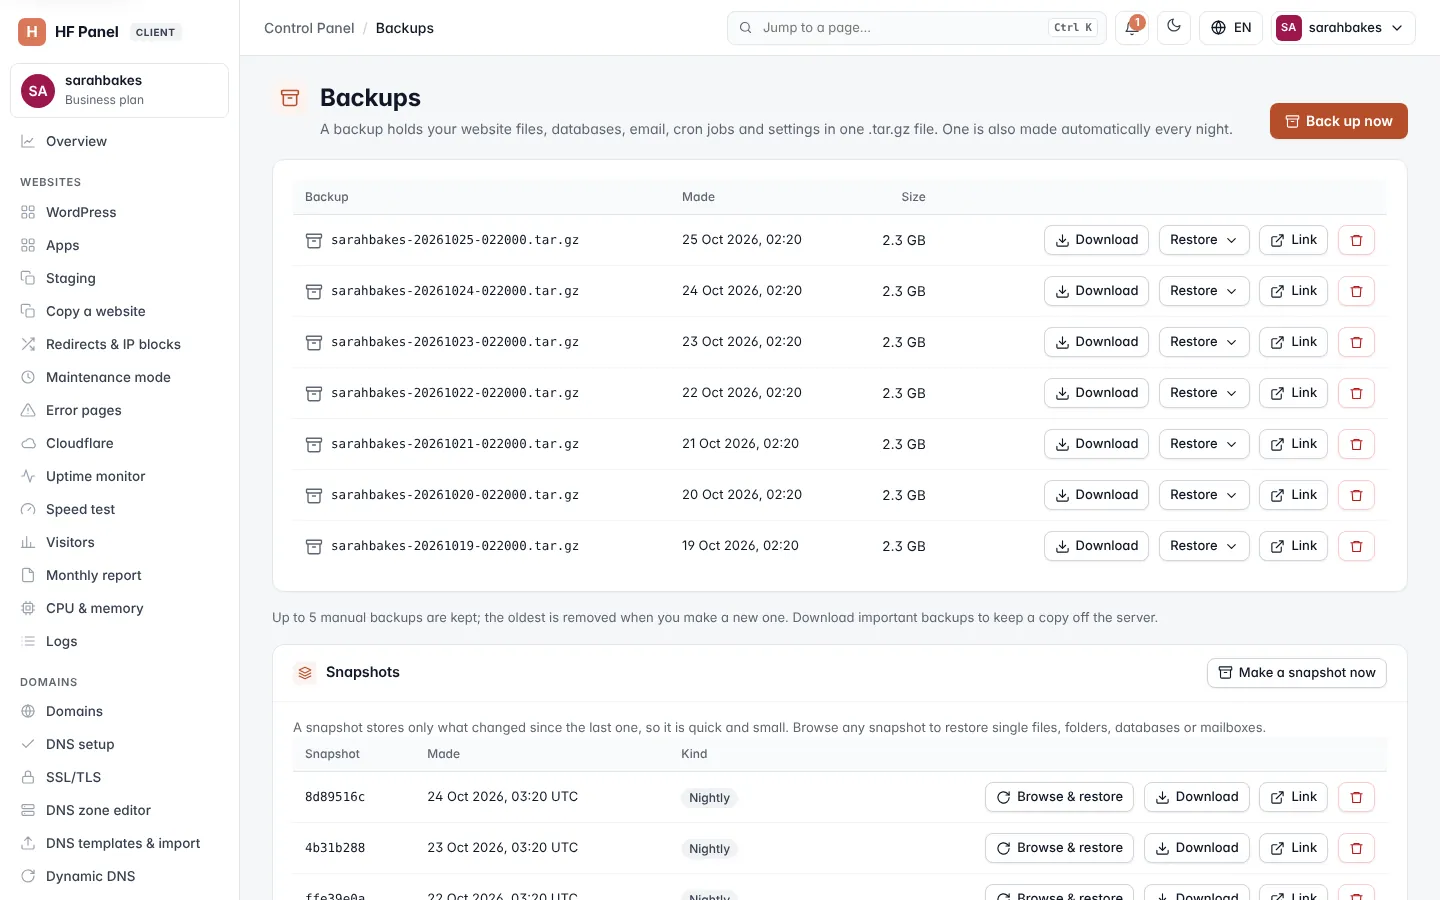Delete the 19 Oct 2026 backup
1440x900 pixels.
pos(1356,546)
